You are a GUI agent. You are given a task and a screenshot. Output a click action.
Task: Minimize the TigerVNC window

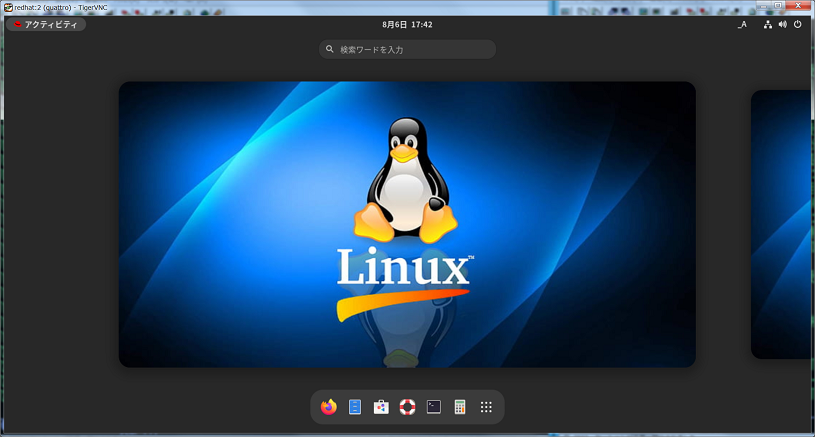pyautogui.click(x=763, y=5)
